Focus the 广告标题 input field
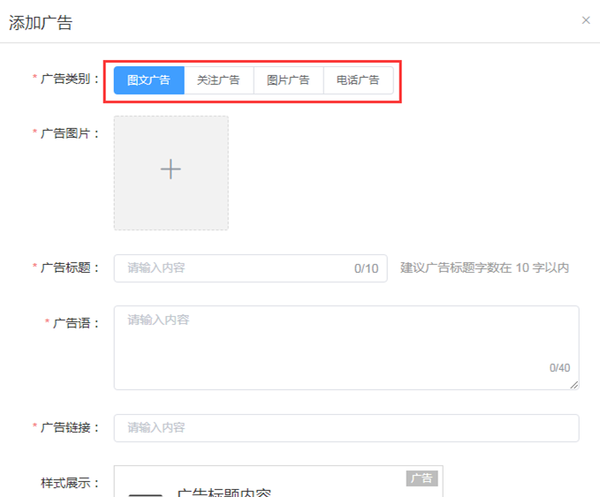Image resolution: width=600 pixels, height=497 pixels. click(x=251, y=268)
